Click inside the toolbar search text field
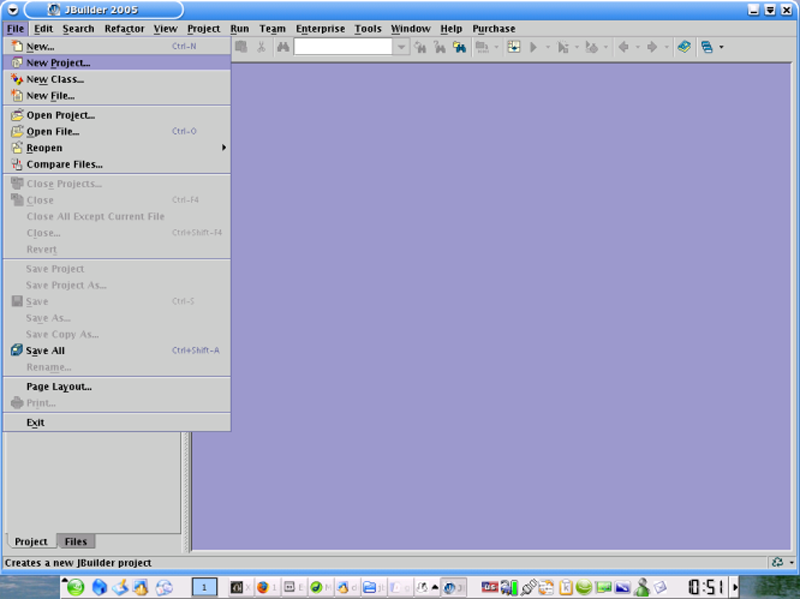This screenshot has width=800, height=599. click(x=343, y=47)
